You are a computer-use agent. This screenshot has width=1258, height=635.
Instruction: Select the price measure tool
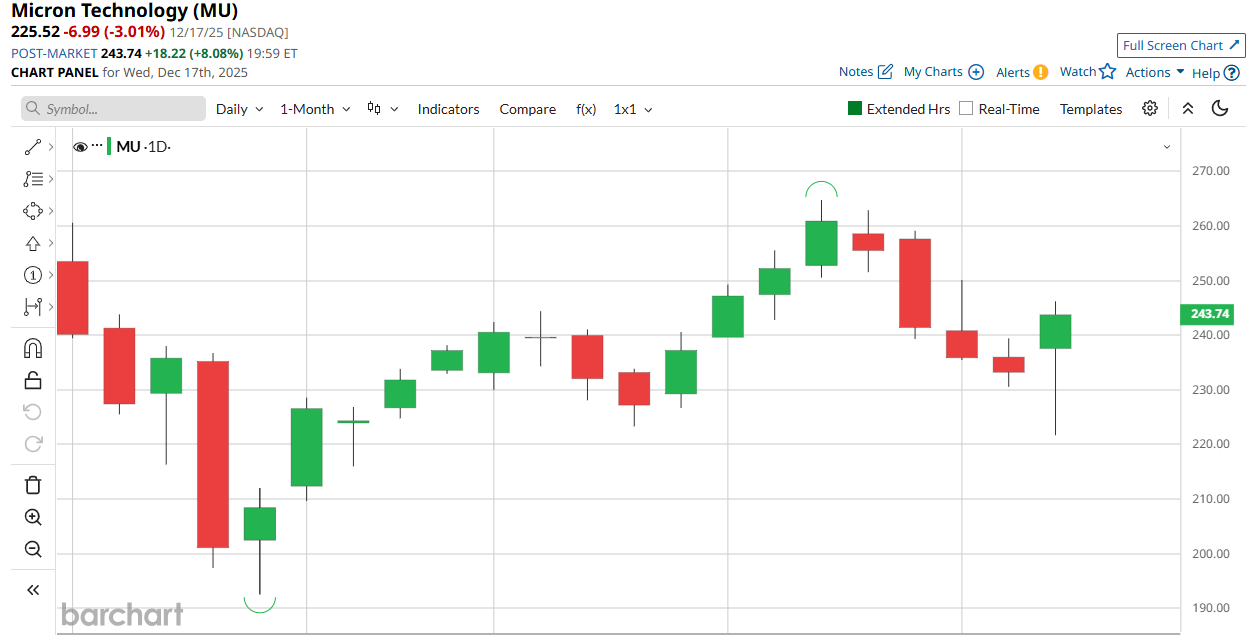point(33,307)
